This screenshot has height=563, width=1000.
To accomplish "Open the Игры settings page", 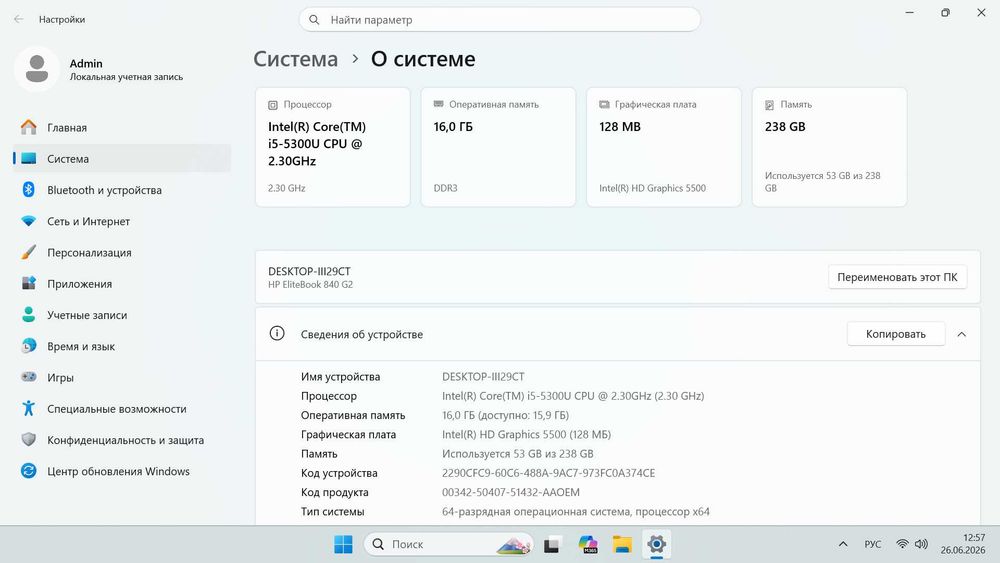I will pyautogui.click(x=122, y=377).
